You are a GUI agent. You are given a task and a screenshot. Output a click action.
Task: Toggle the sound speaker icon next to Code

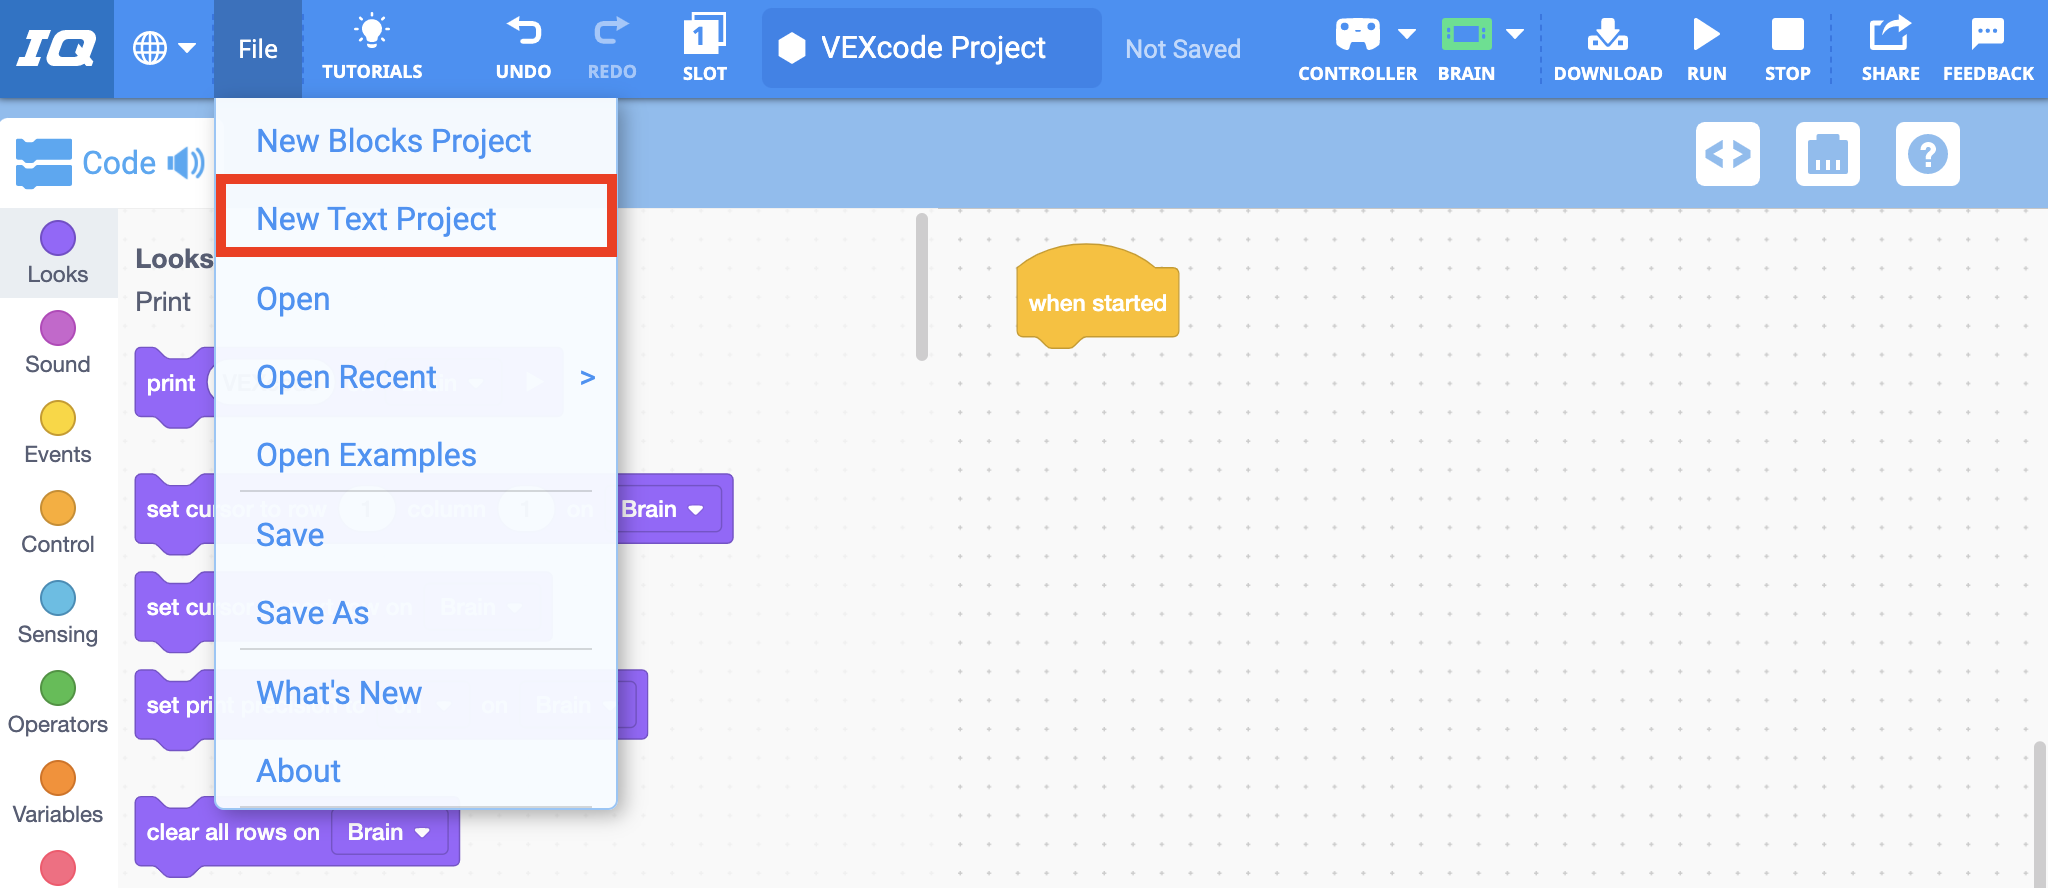coord(186,163)
